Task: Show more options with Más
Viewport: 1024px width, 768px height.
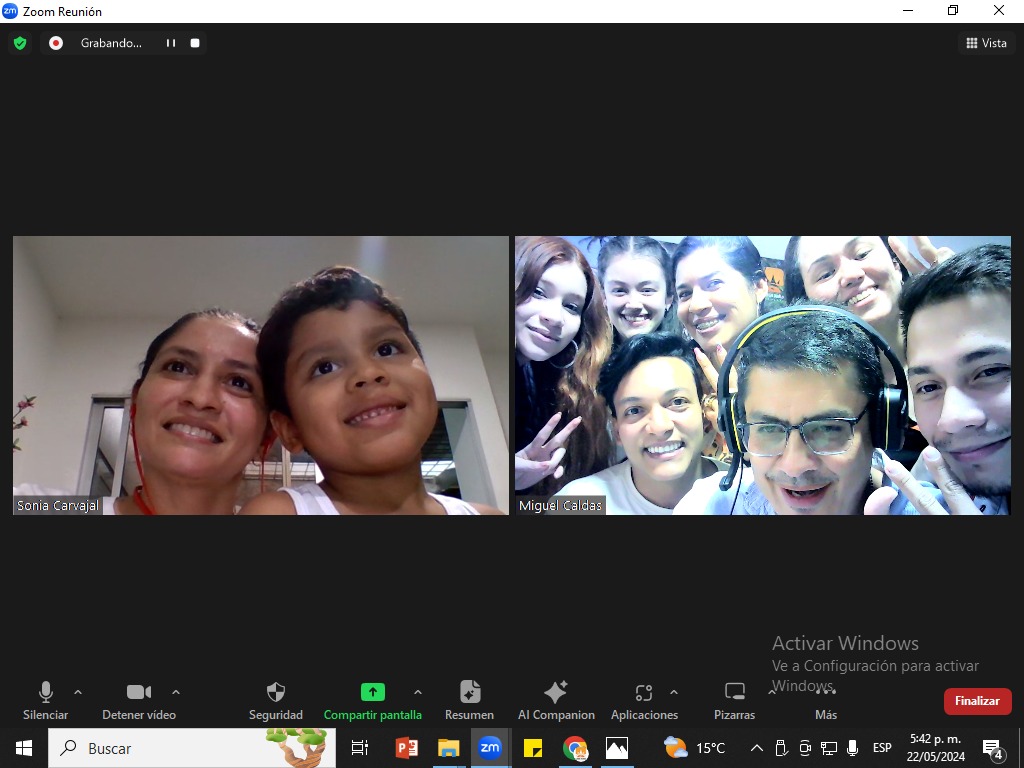Action: [826, 700]
